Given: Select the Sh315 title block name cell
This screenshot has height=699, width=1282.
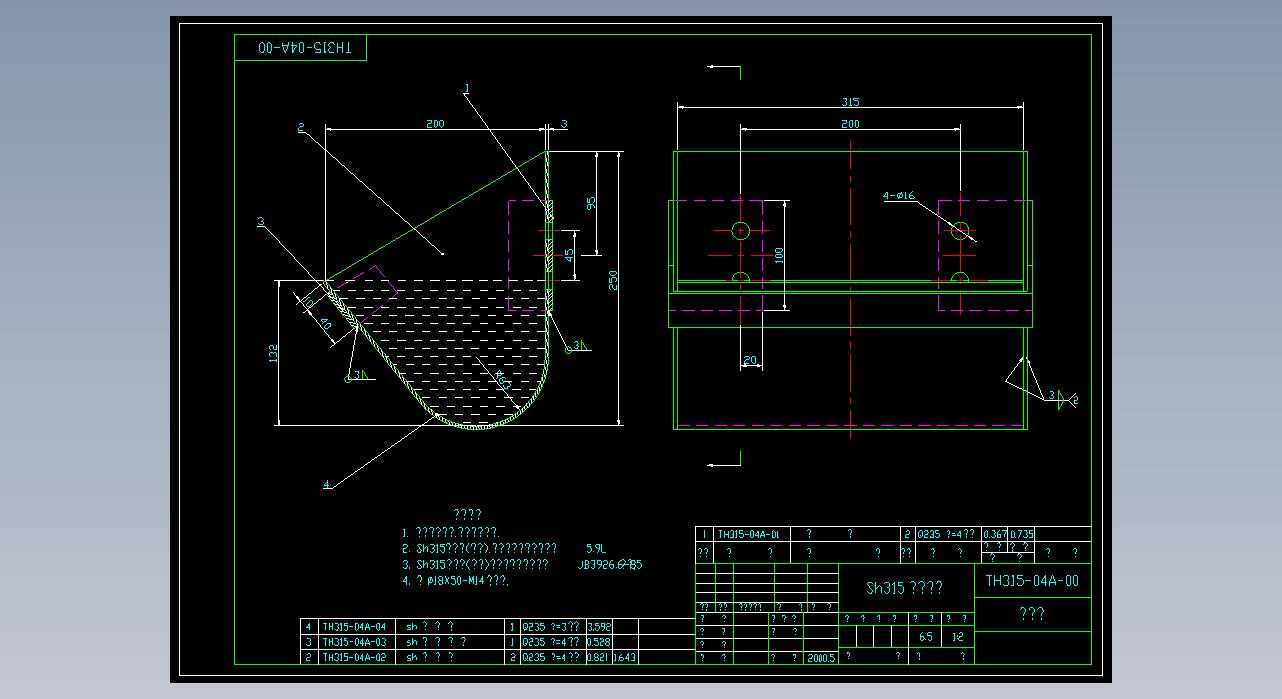Looking at the screenshot, I should coord(904,588).
